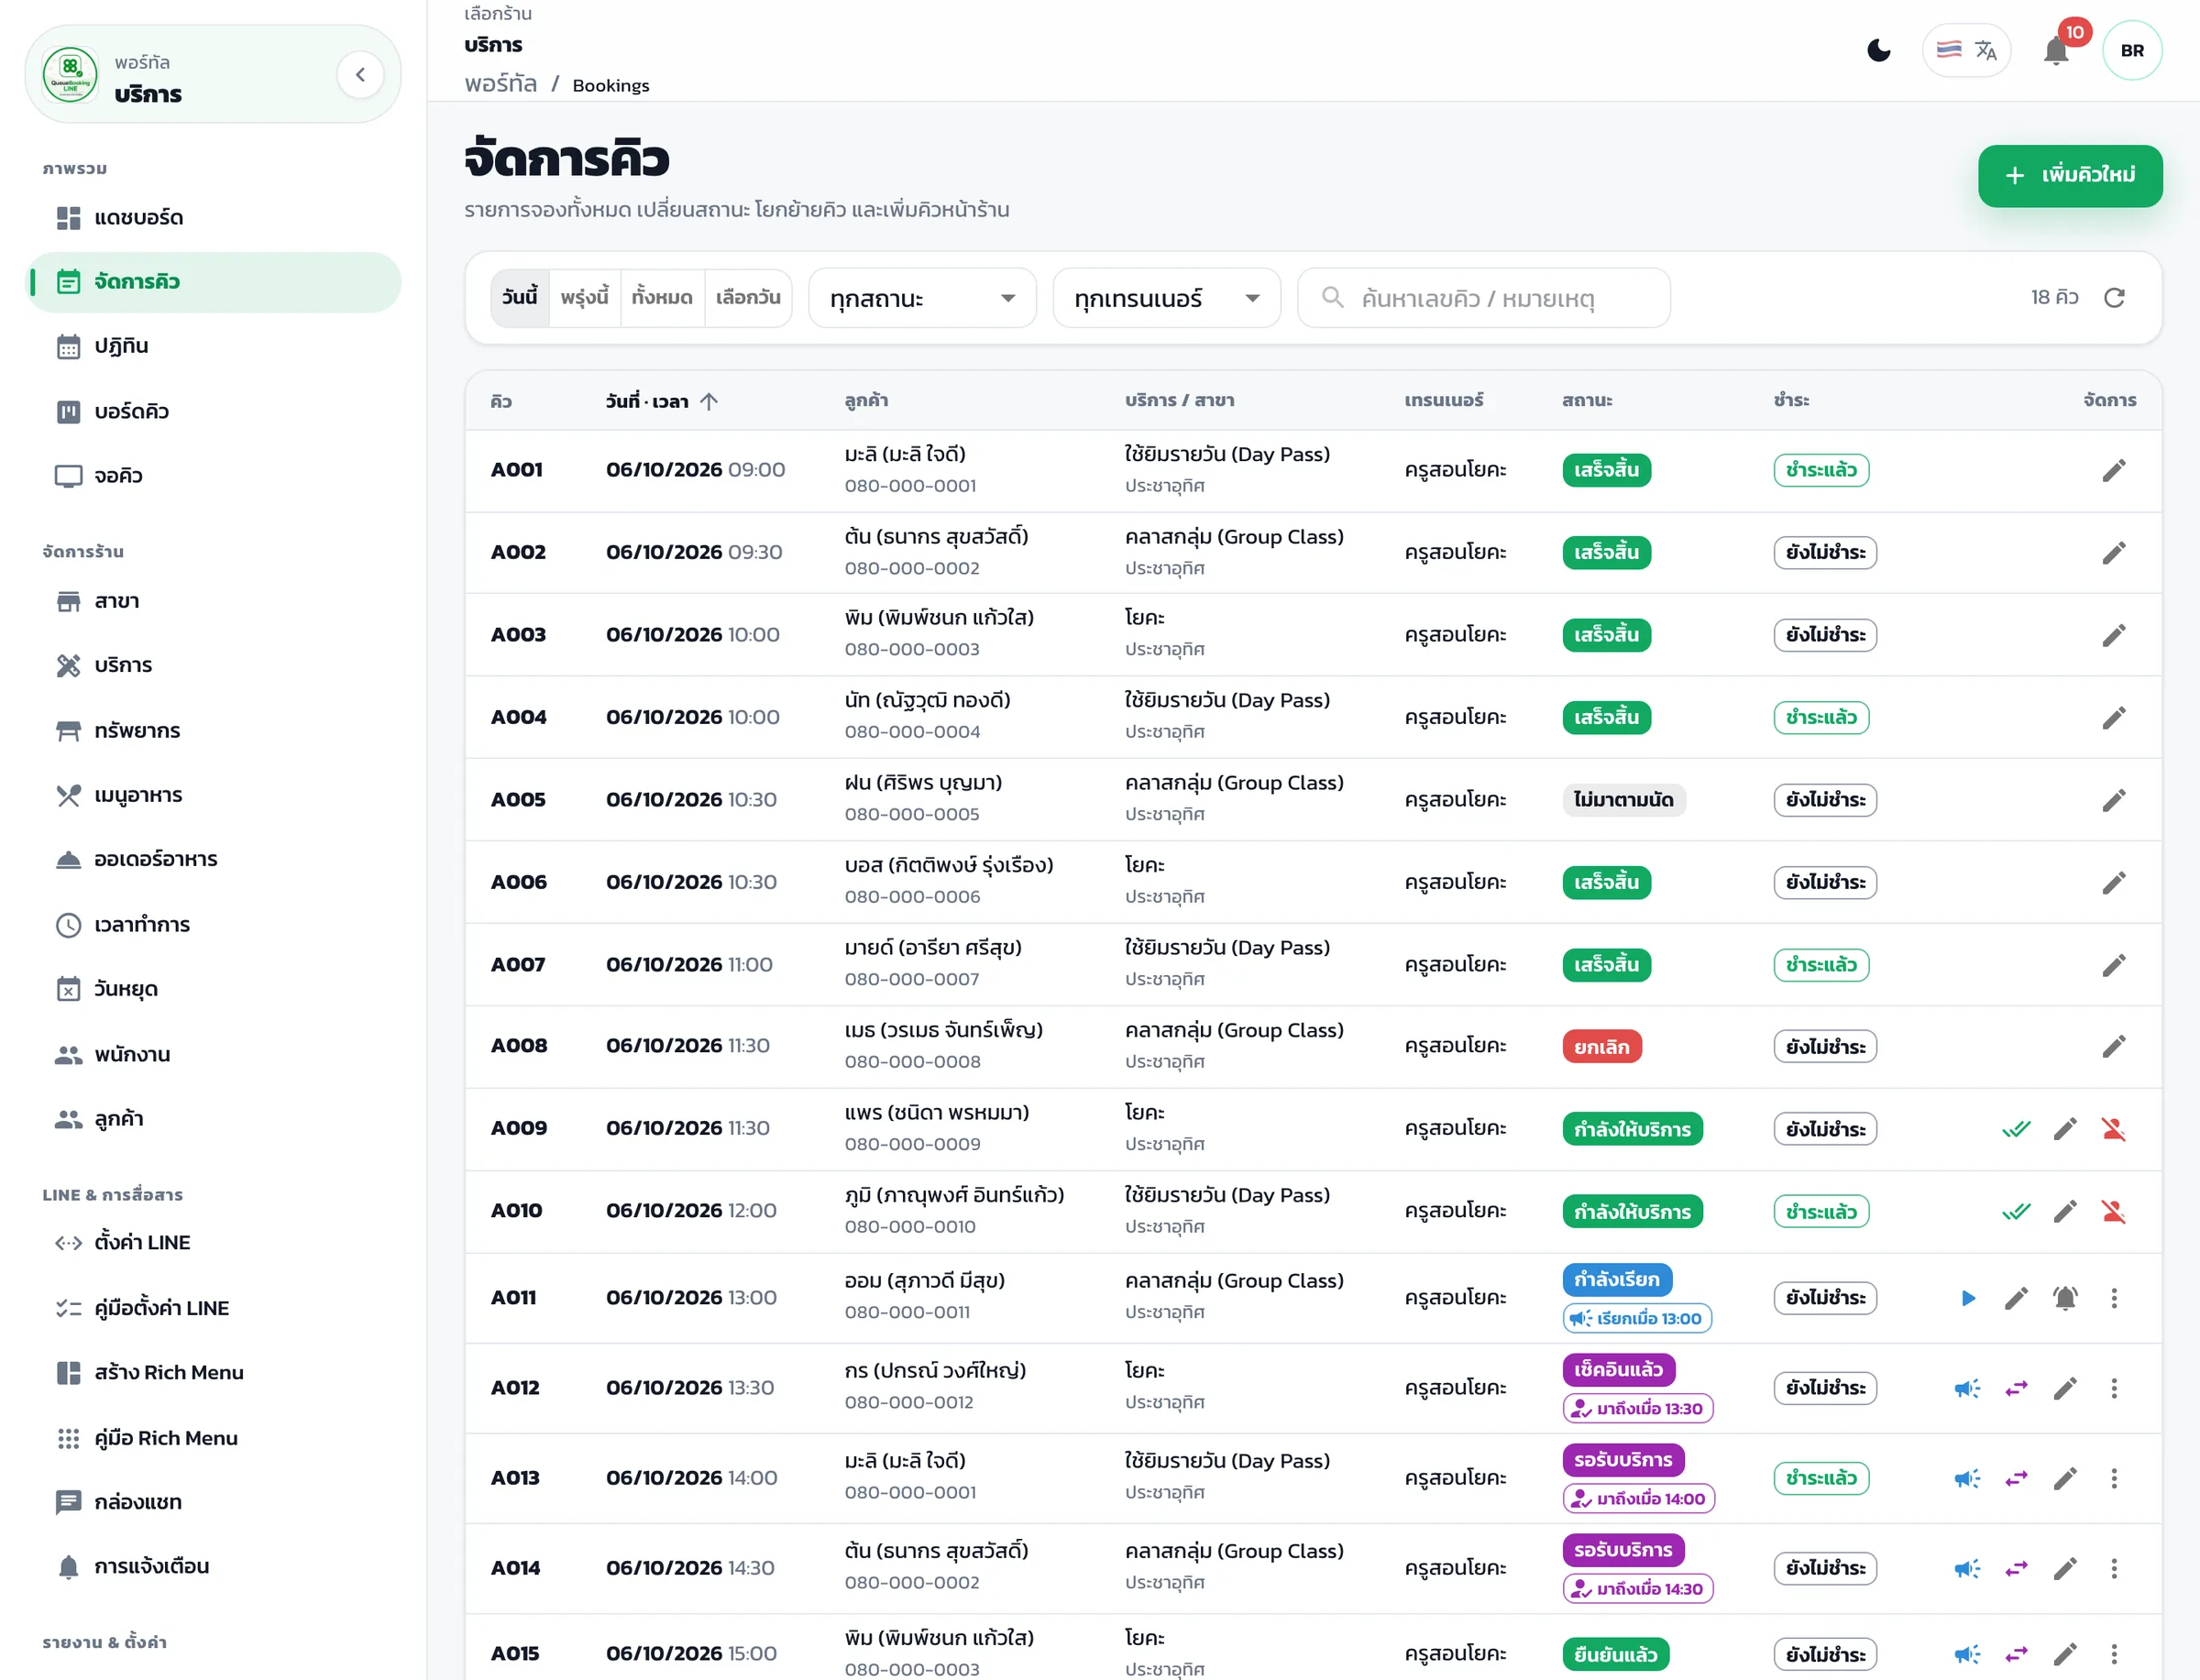The image size is (2200, 1680).
Task: Open notifications bell with 10 badge
Action: coord(2056,50)
